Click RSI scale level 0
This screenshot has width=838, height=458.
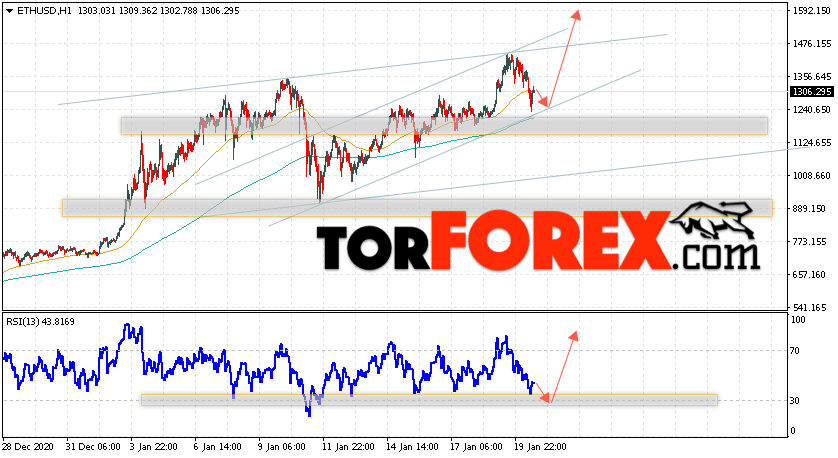tap(793, 431)
